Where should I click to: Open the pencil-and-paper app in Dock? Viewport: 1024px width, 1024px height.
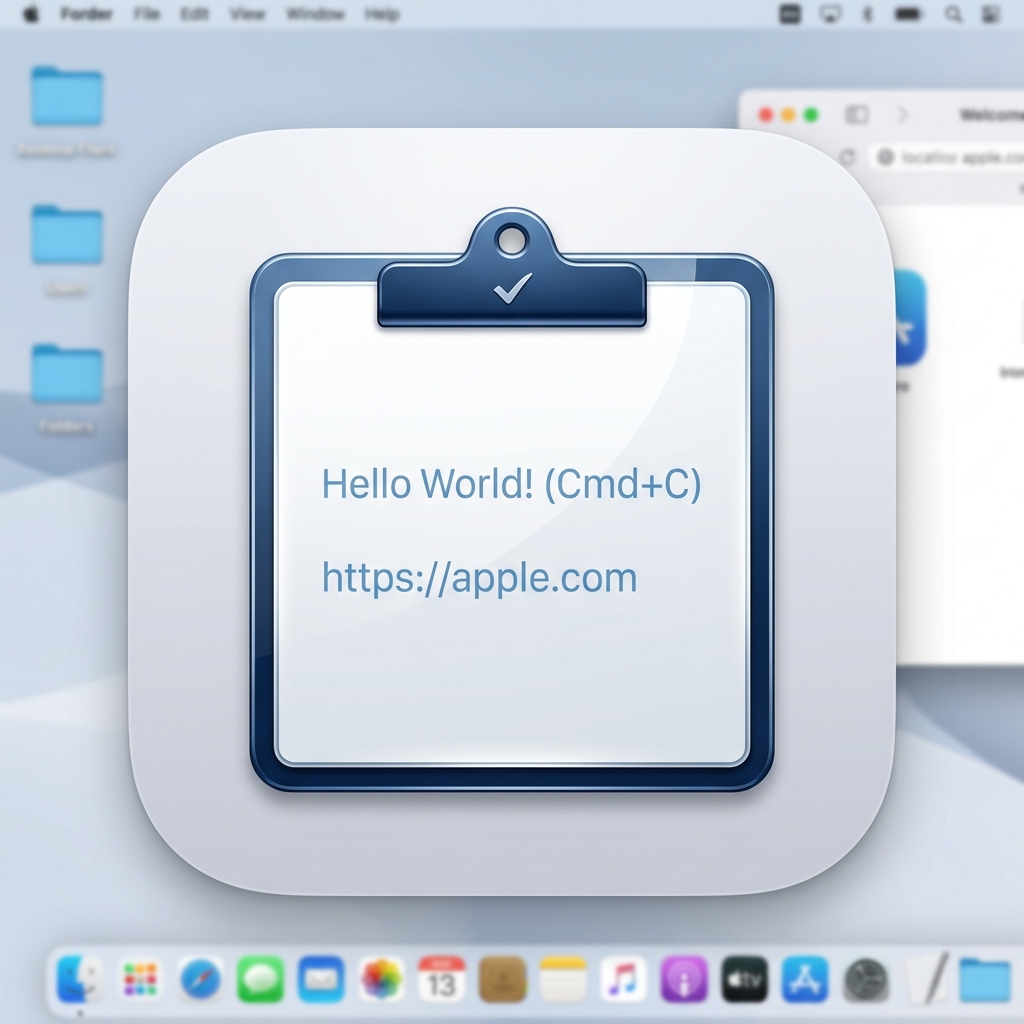pos(927,980)
